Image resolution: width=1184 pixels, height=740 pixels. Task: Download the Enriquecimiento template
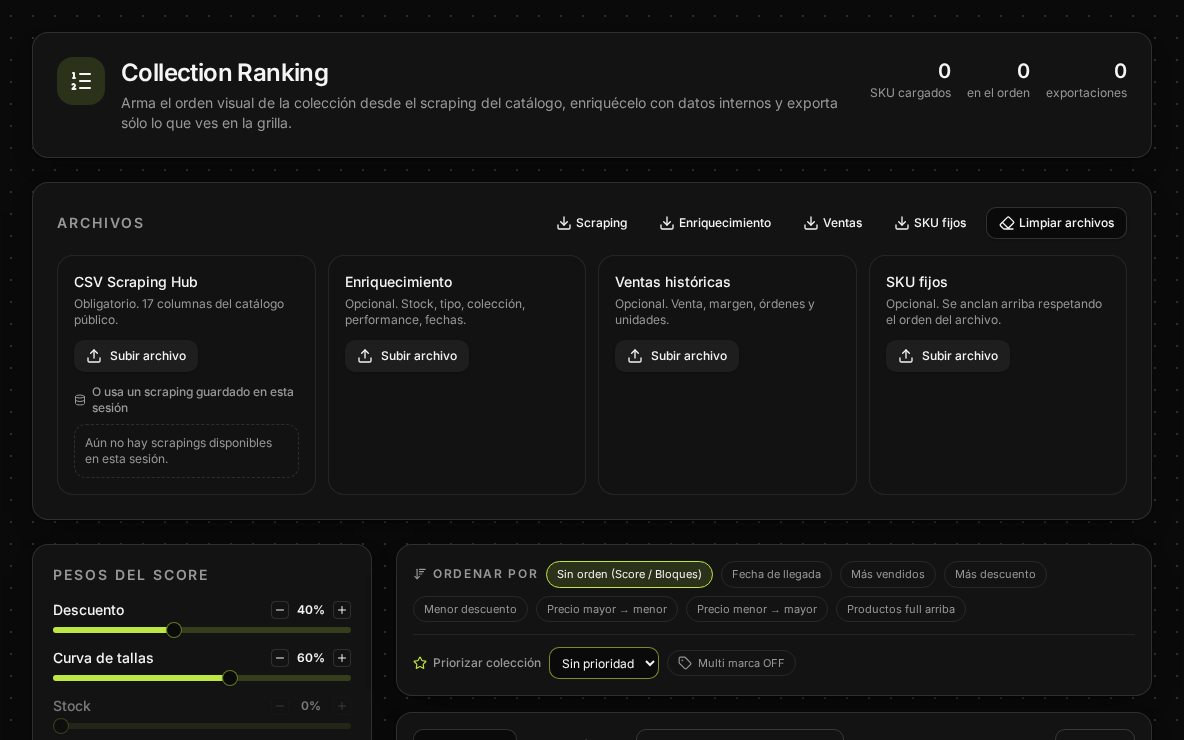pyautogui.click(x=715, y=223)
